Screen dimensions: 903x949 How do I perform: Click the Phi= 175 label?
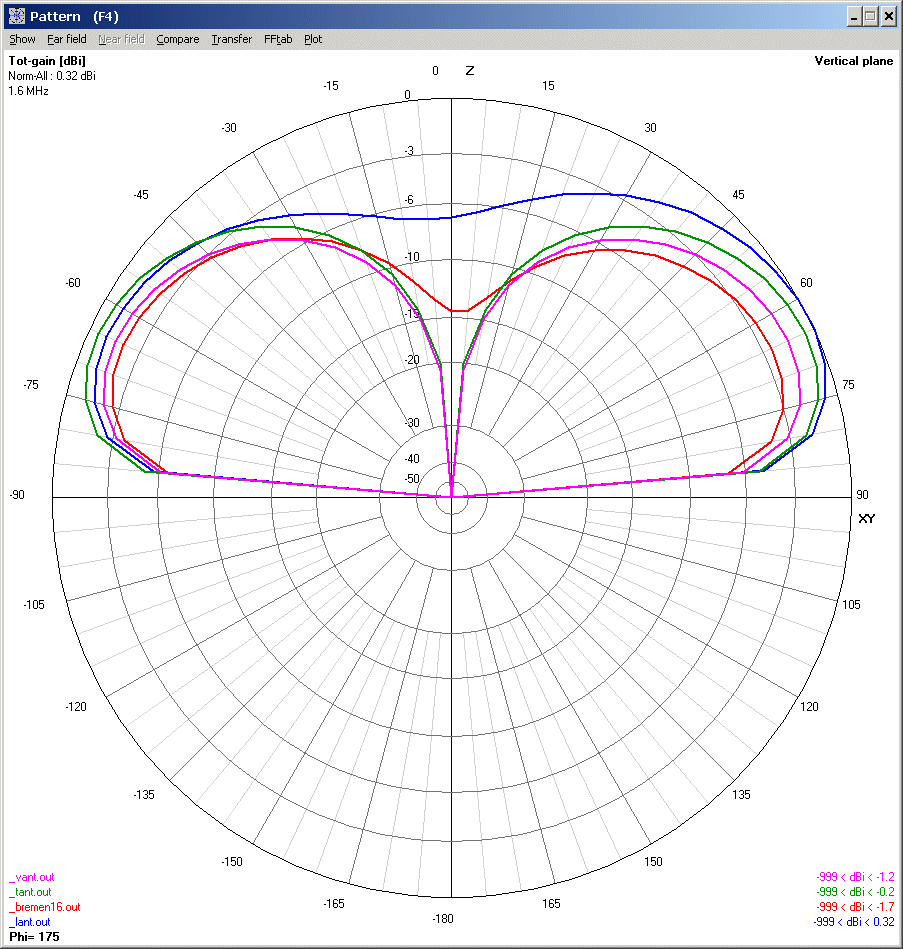tap(34, 937)
